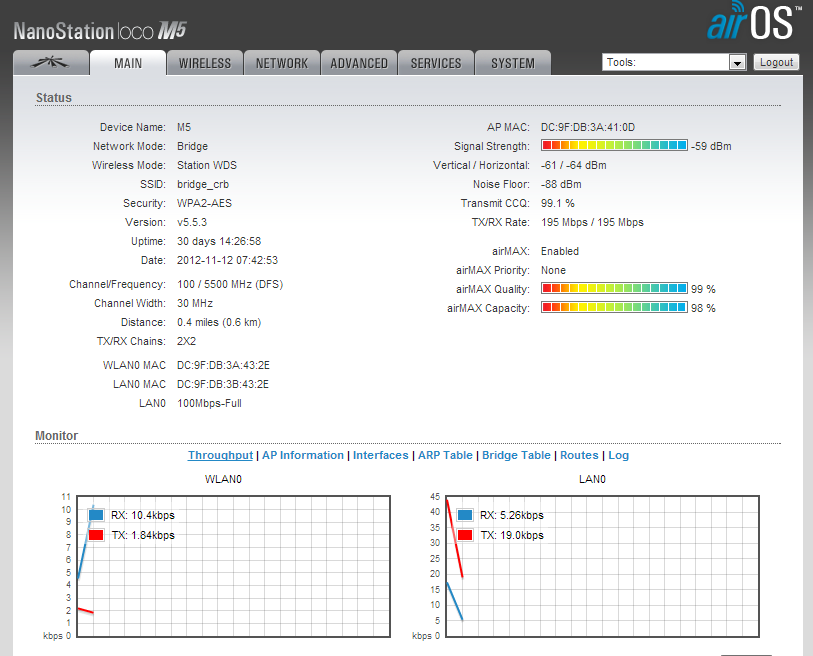Click the blue RX legend square in WLAN0
Viewport: 813px width, 656px height.
click(96, 516)
